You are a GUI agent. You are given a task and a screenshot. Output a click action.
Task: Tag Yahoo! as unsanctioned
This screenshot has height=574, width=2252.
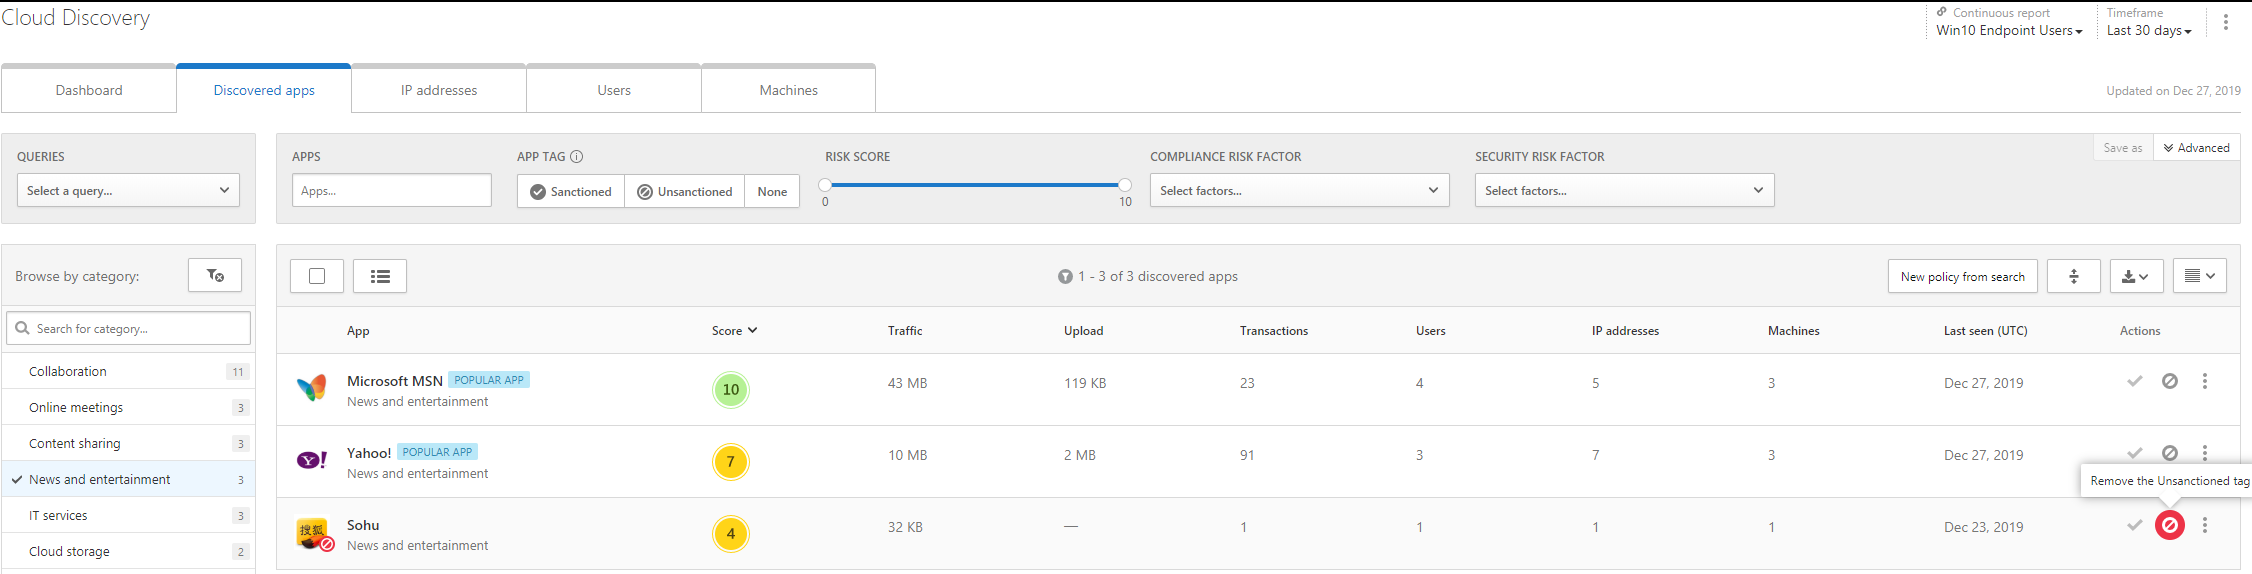click(2169, 453)
